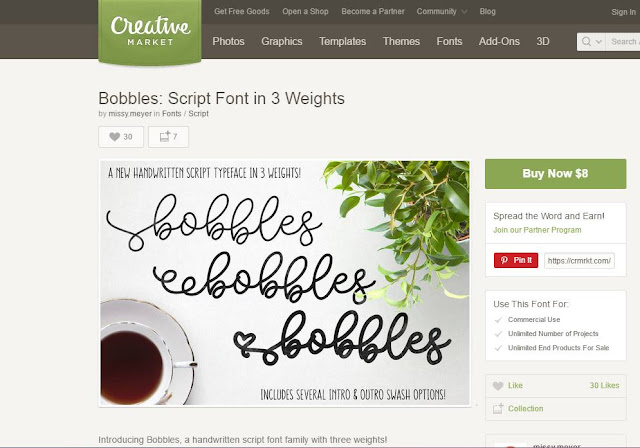
Task: Add to collection using the icon showing 7
Action: click(168, 137)
